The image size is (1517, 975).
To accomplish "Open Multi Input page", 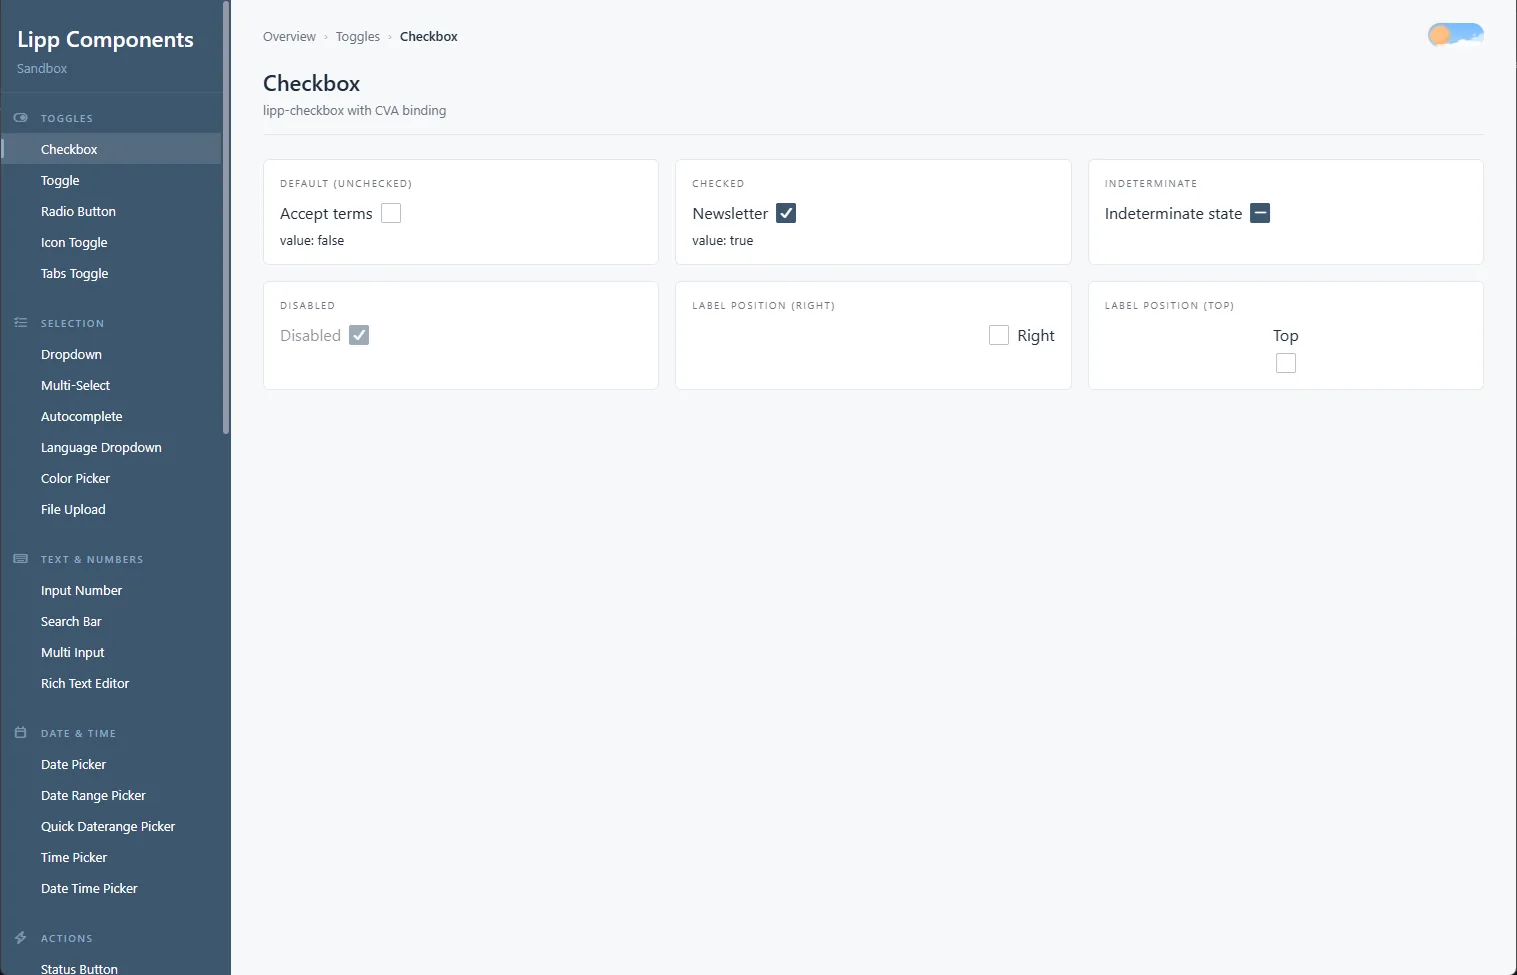I will point(111,652).
